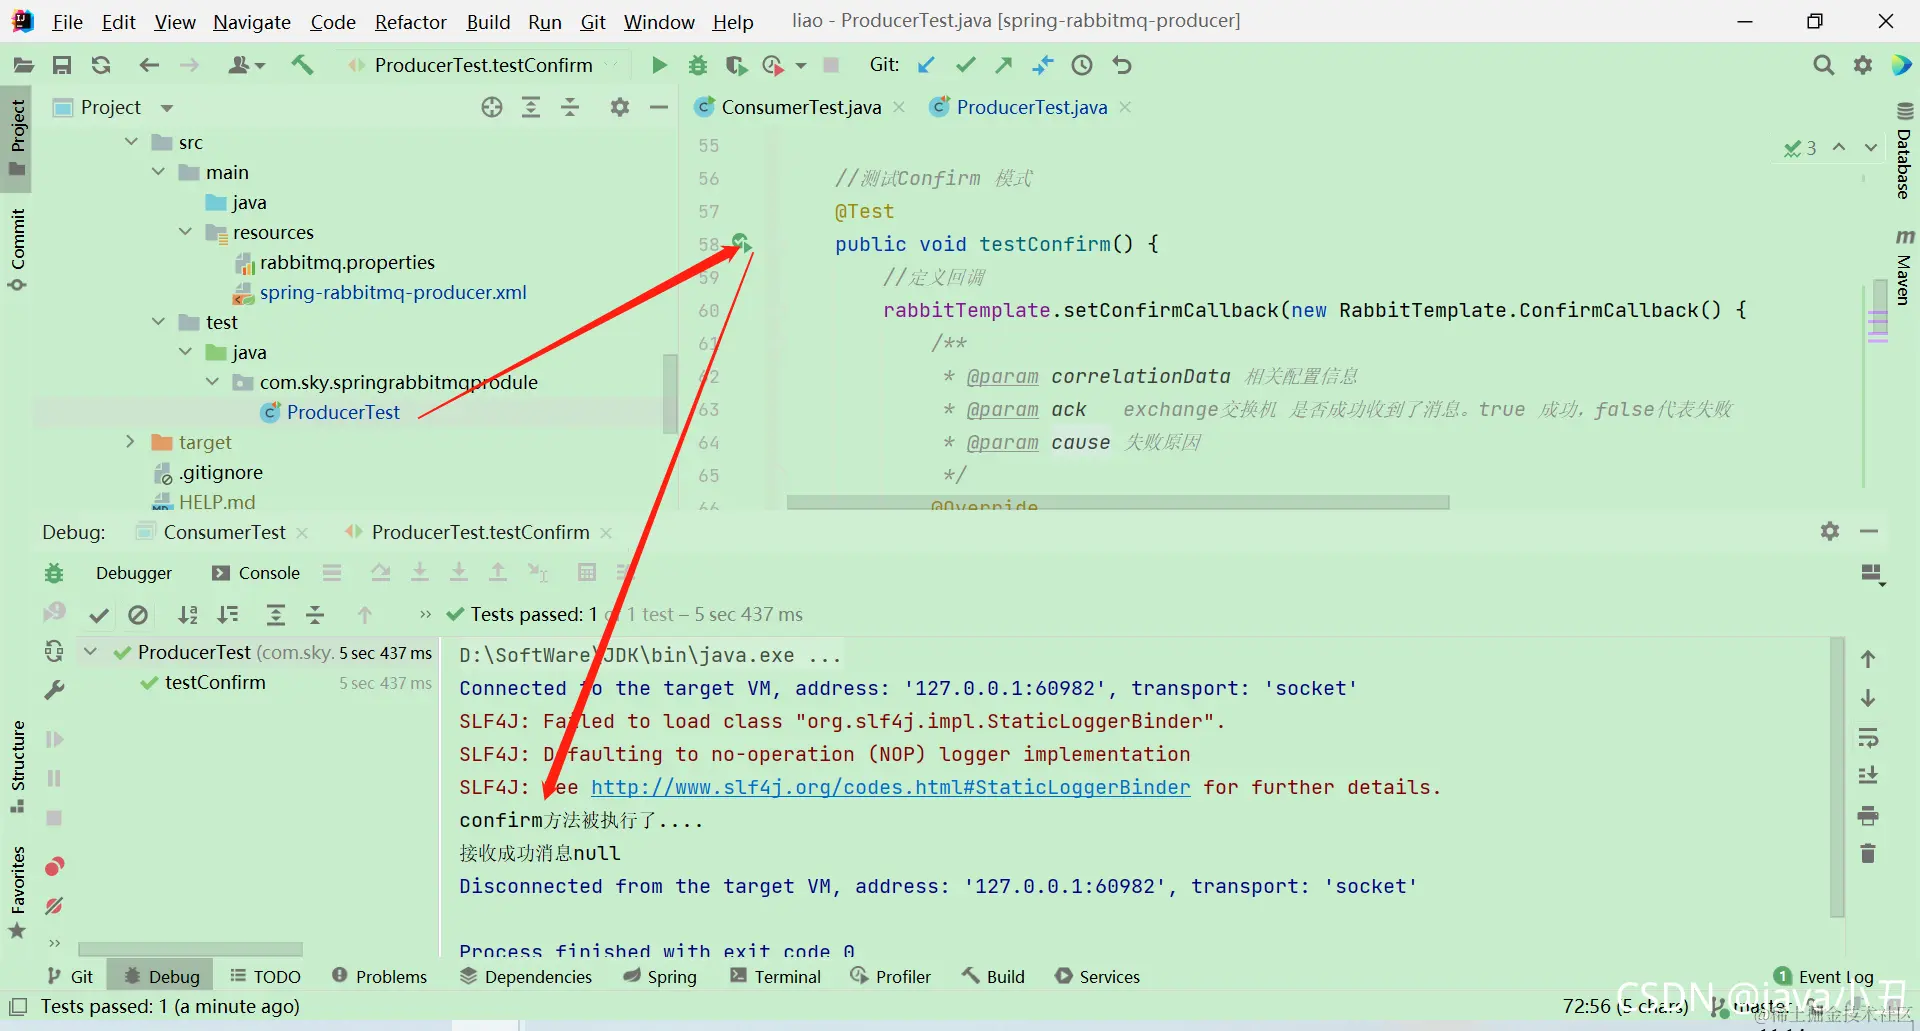The height and width of the screenshot is (1031, 1920).
Task: Collapse all in the Project panel
Action: tap(570, 107)
